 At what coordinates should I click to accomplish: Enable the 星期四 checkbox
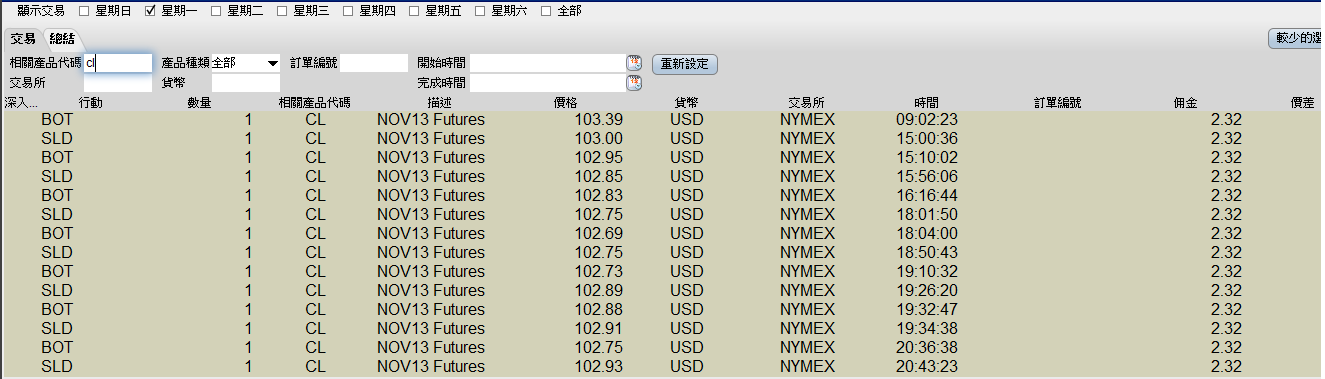tap(348, 11)
